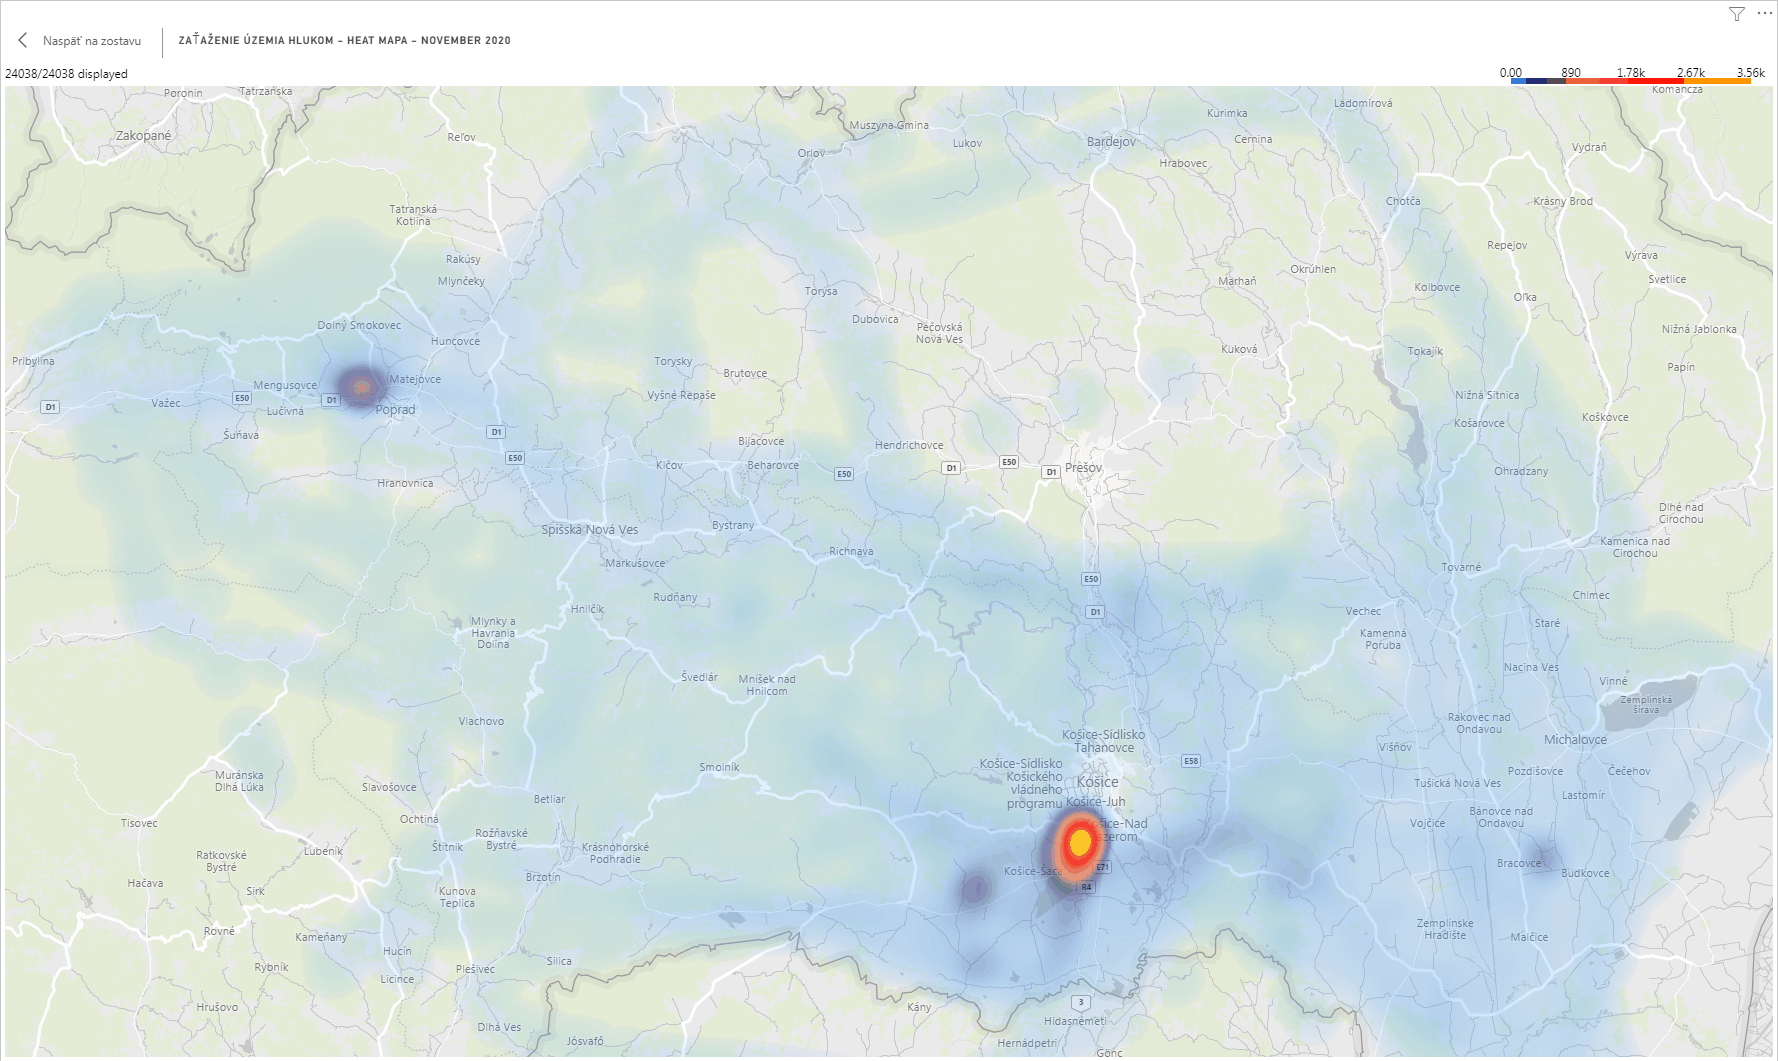Click the R4 road shield icon

point(1087,887)
